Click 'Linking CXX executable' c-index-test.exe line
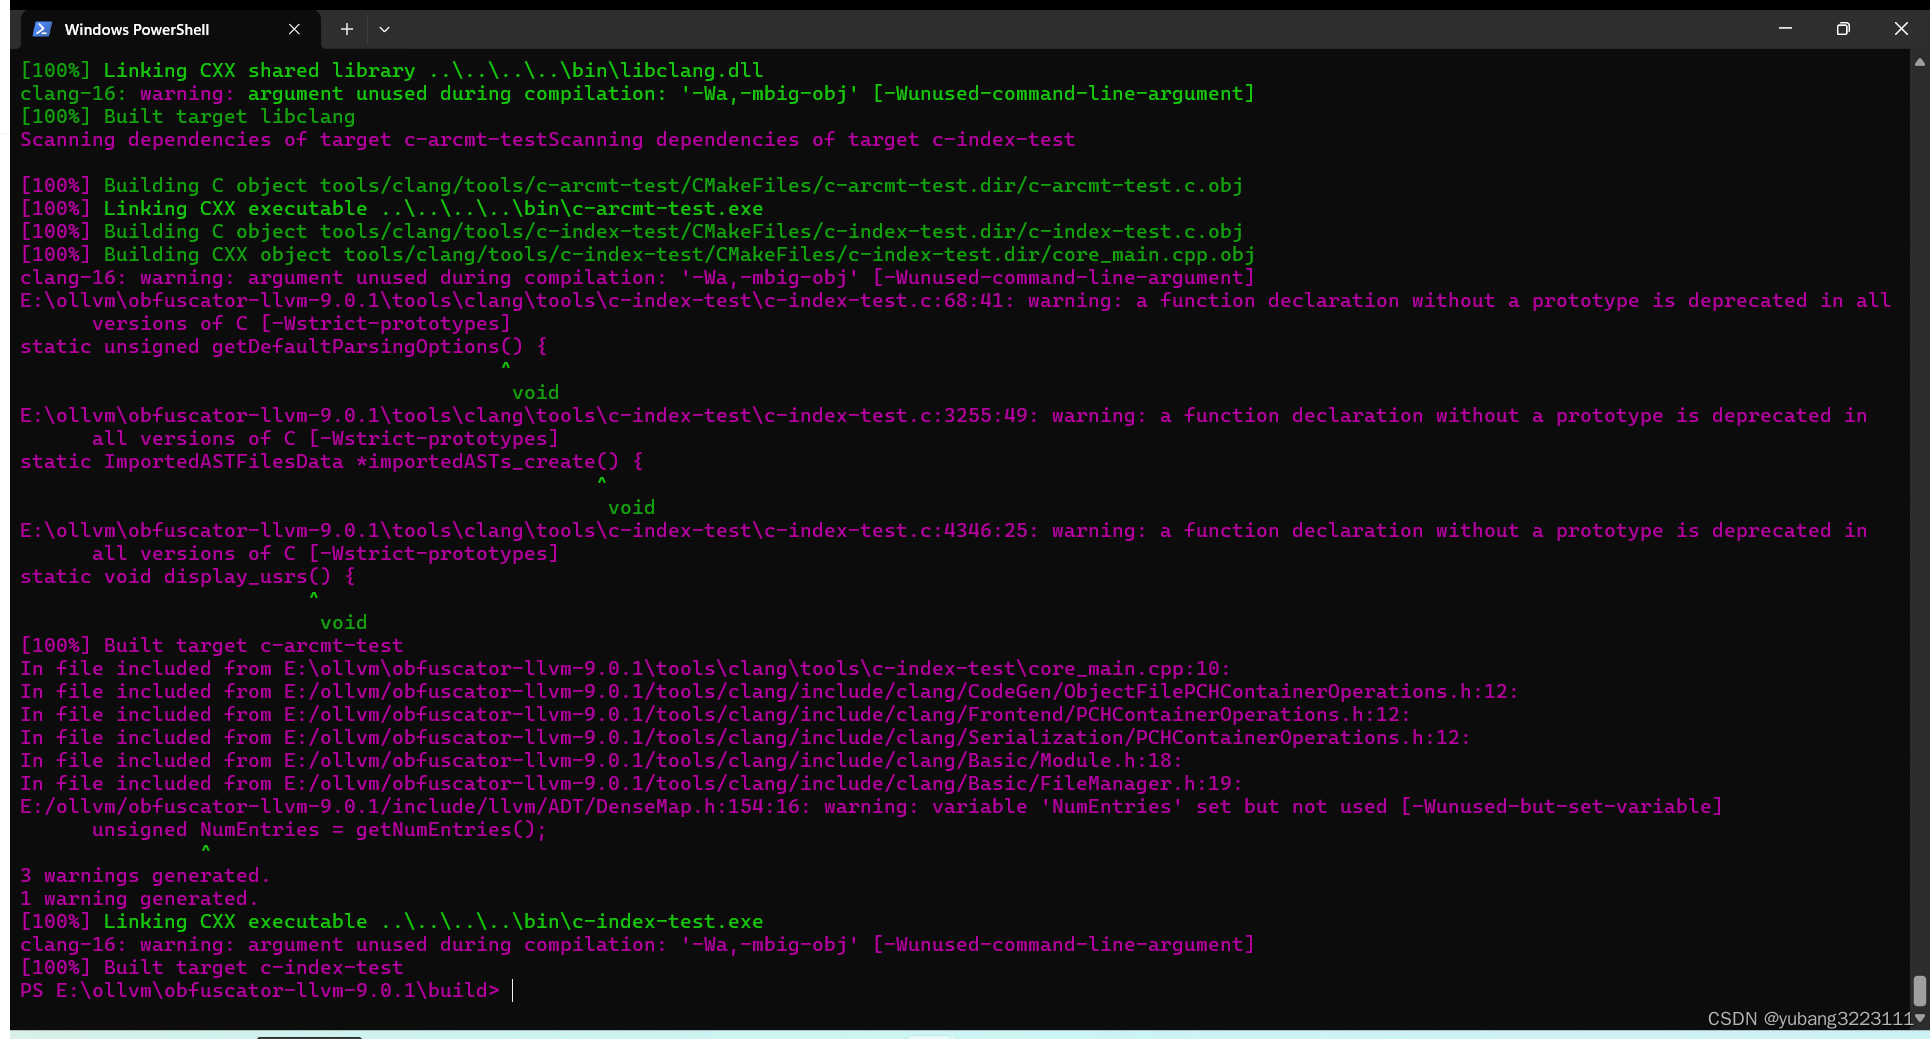 point(392,922)
